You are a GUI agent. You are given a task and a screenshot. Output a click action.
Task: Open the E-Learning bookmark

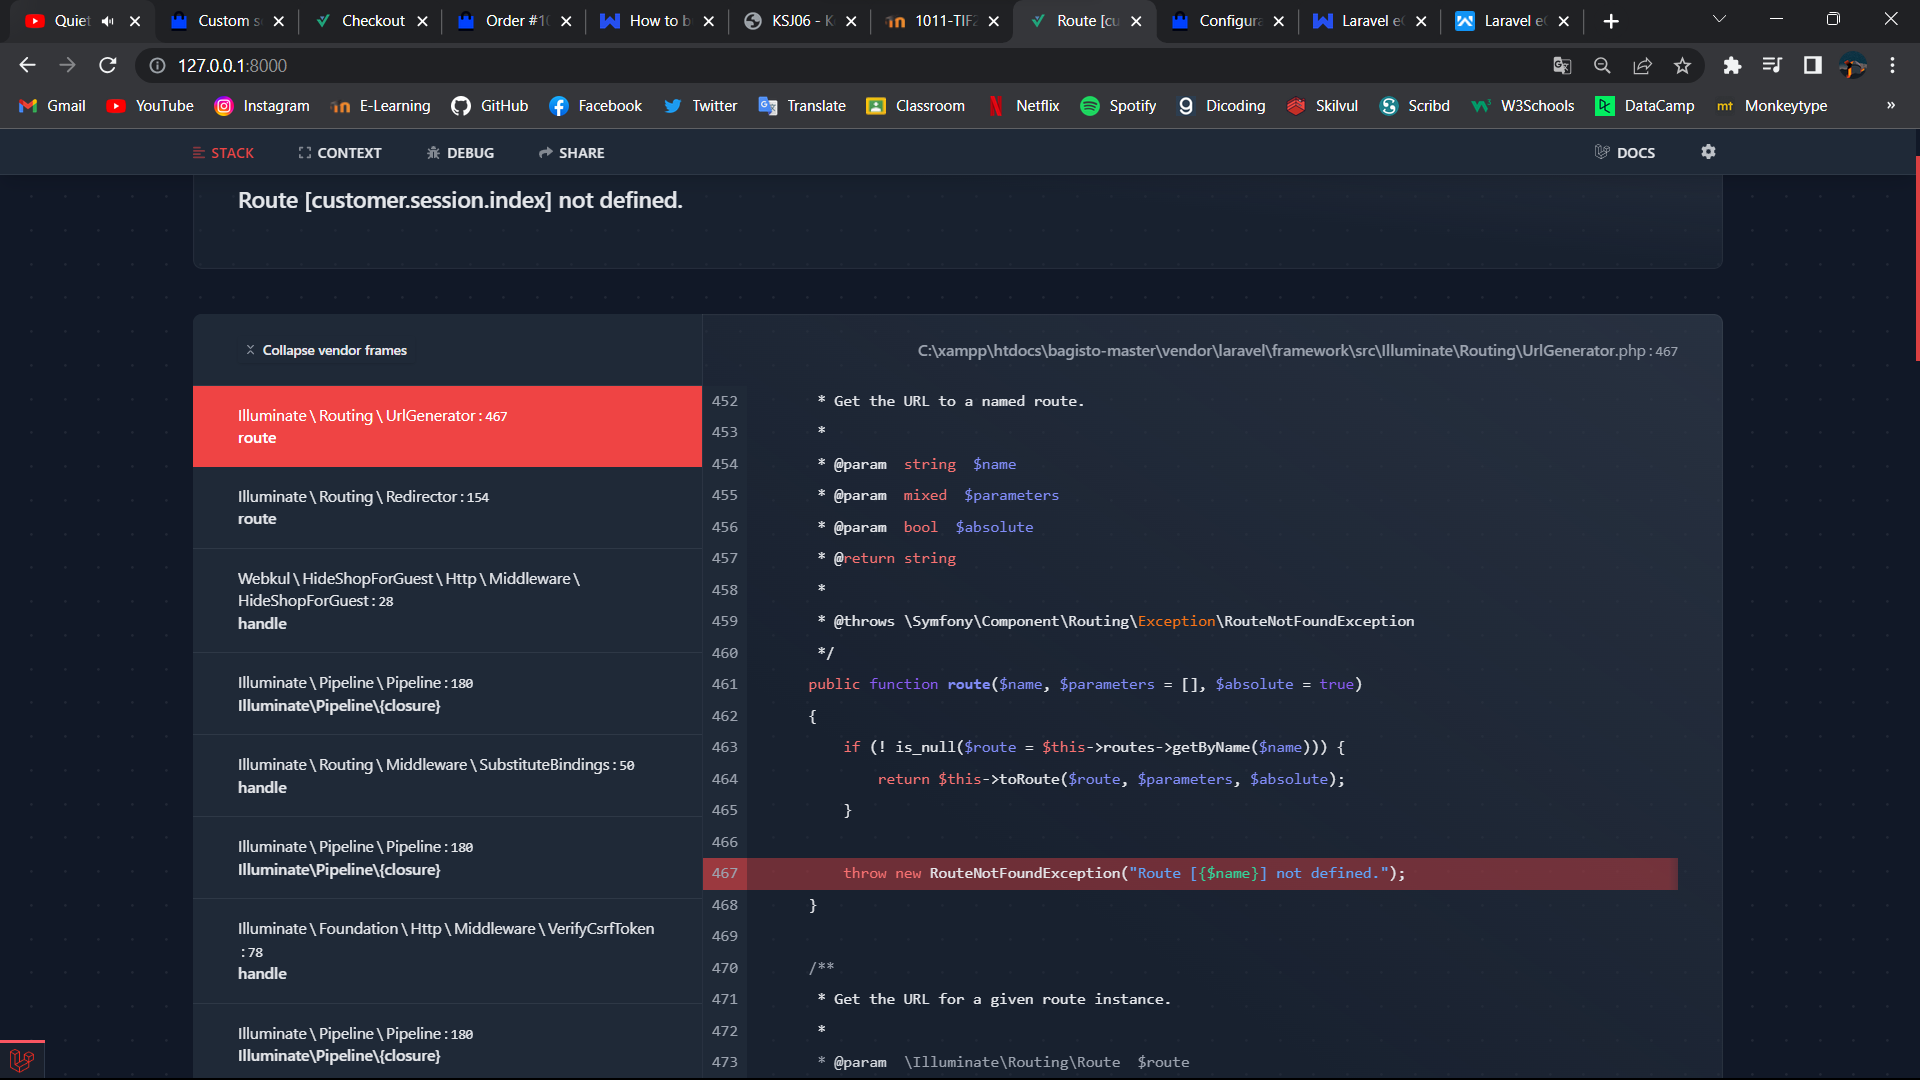coord(381,105)
